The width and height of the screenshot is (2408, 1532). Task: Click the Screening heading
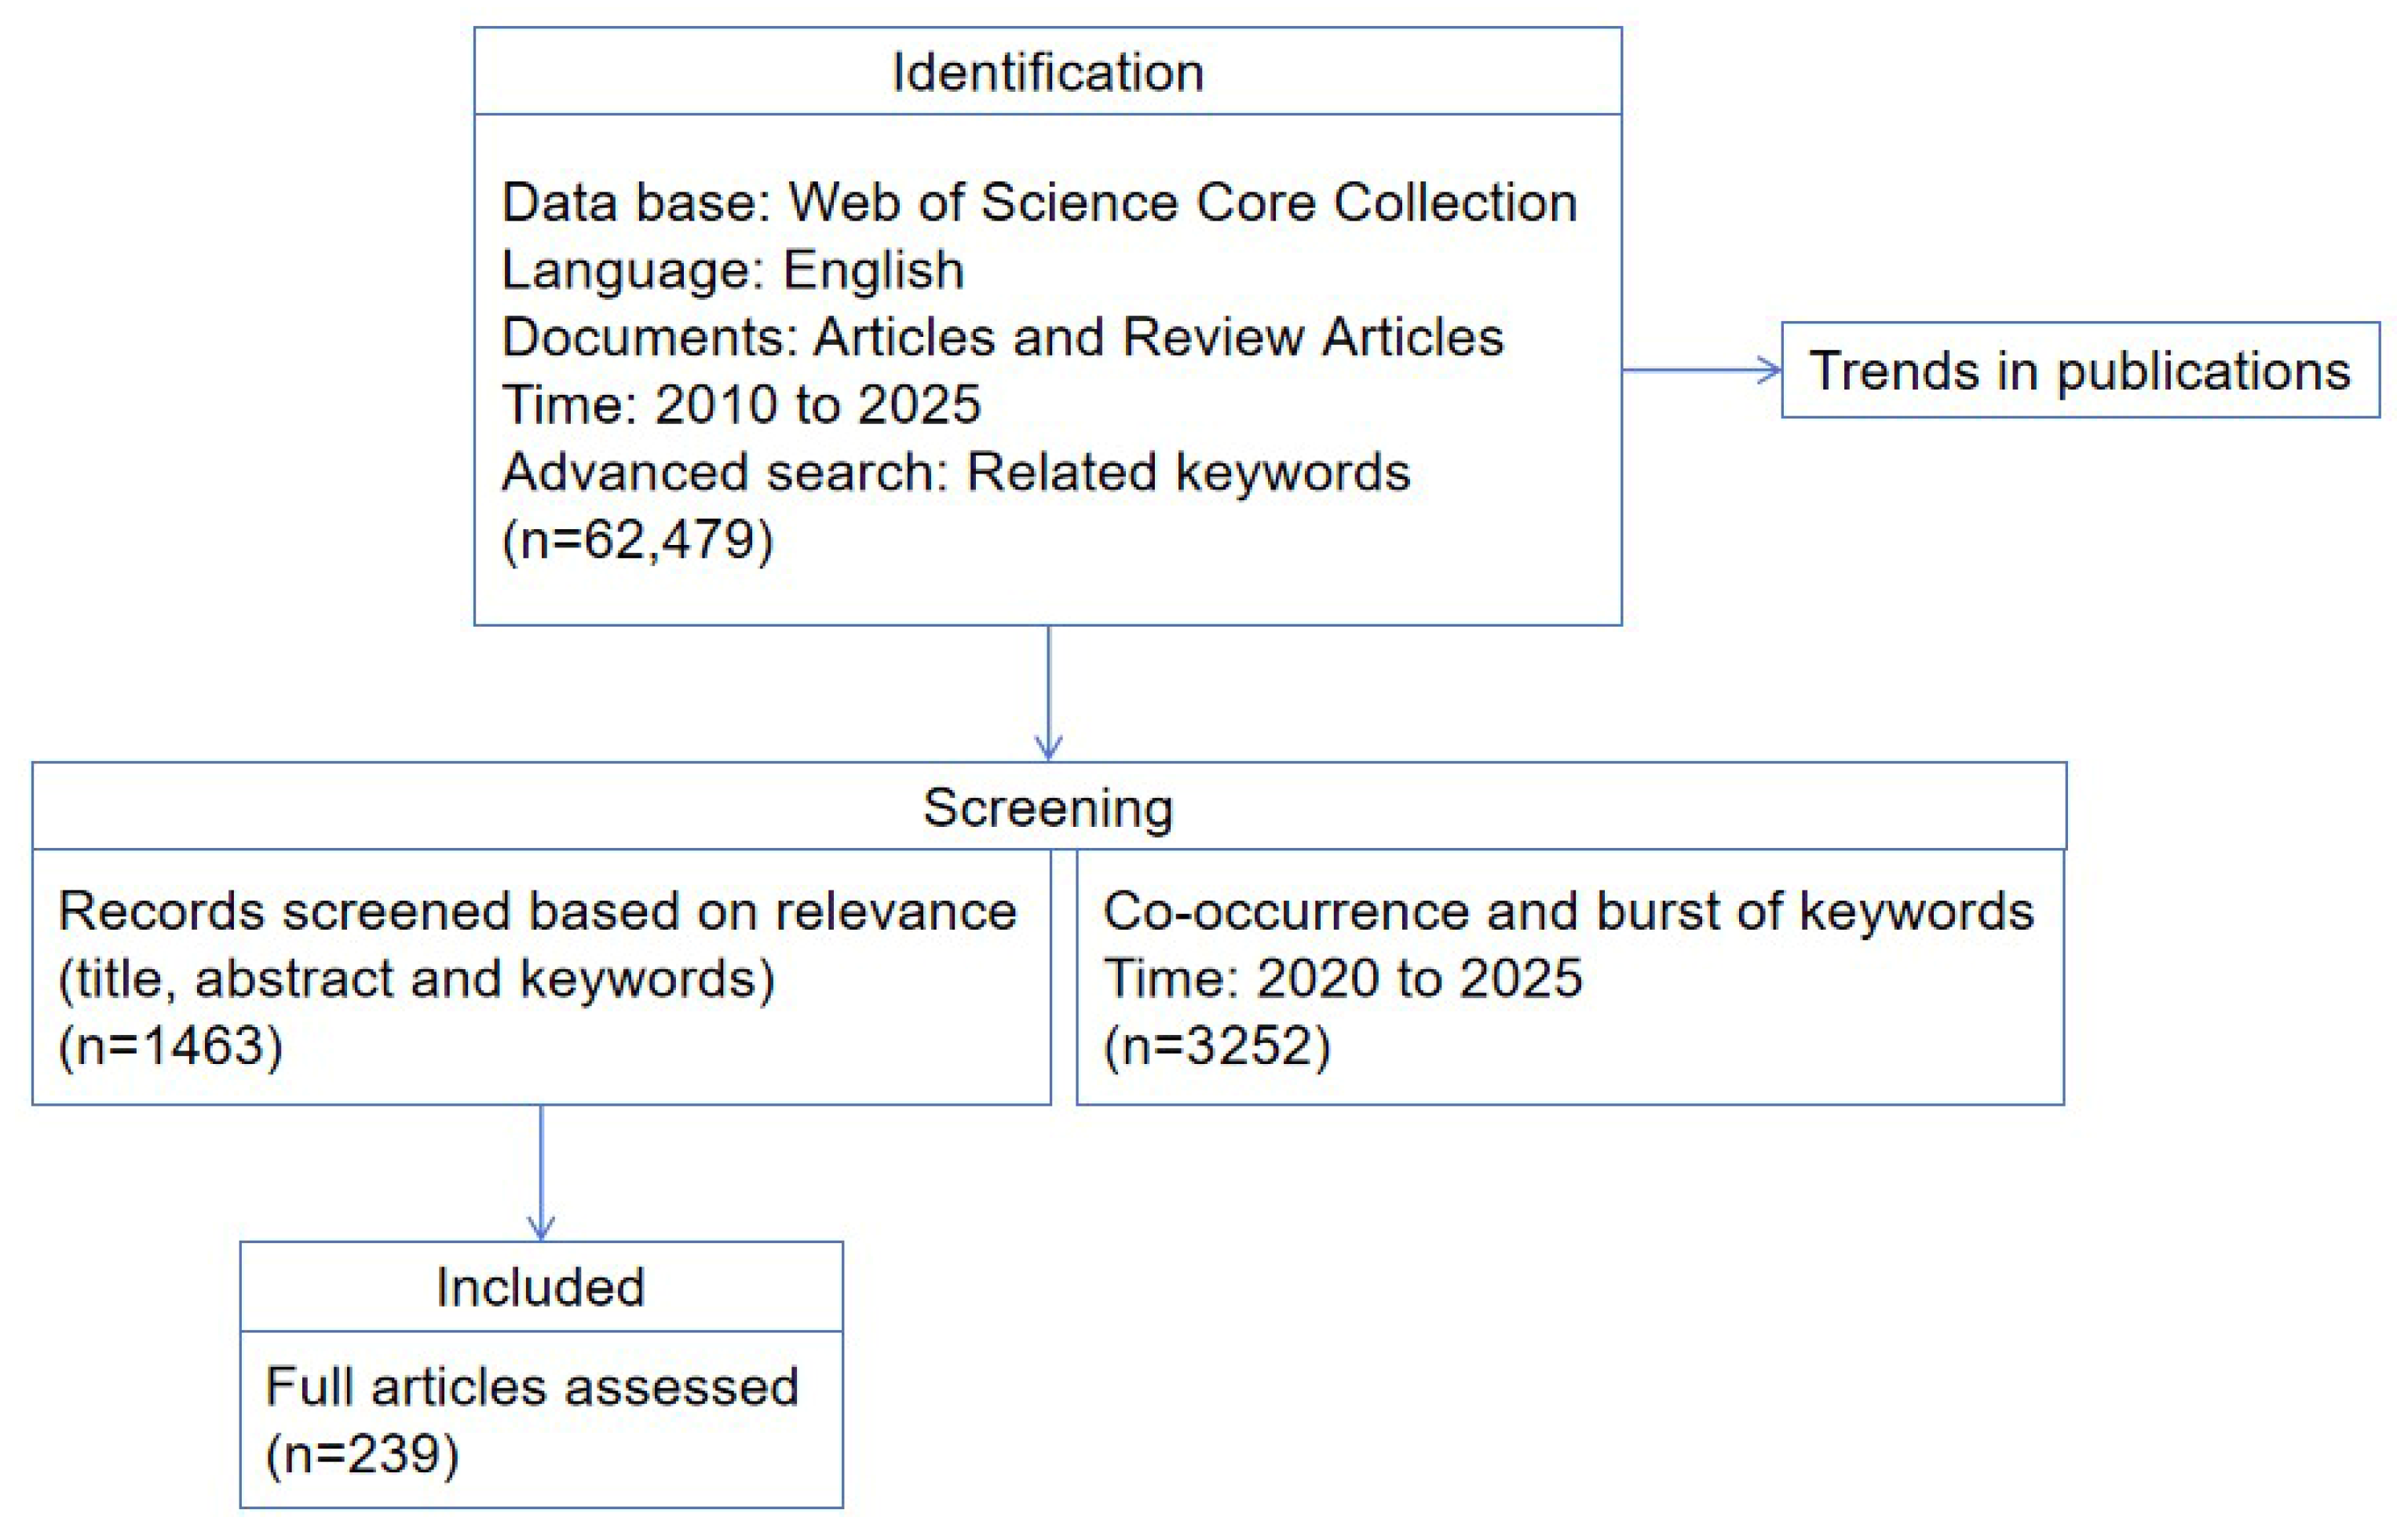(1048, 807)
